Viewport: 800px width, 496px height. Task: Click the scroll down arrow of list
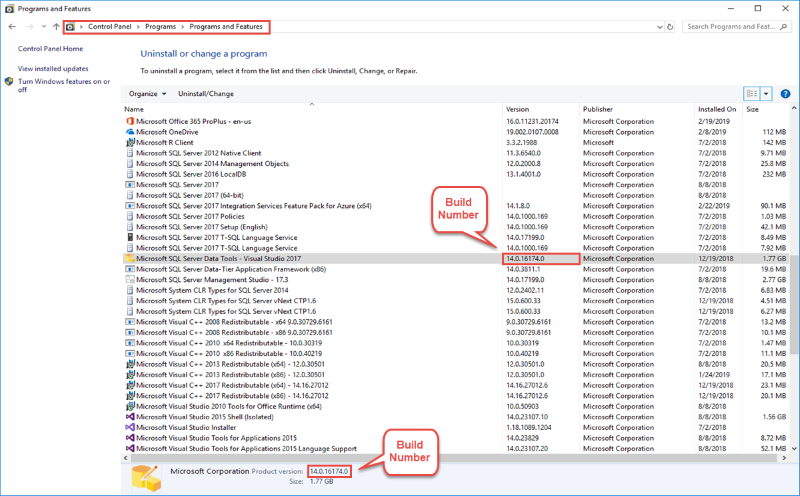pos(794,449)
